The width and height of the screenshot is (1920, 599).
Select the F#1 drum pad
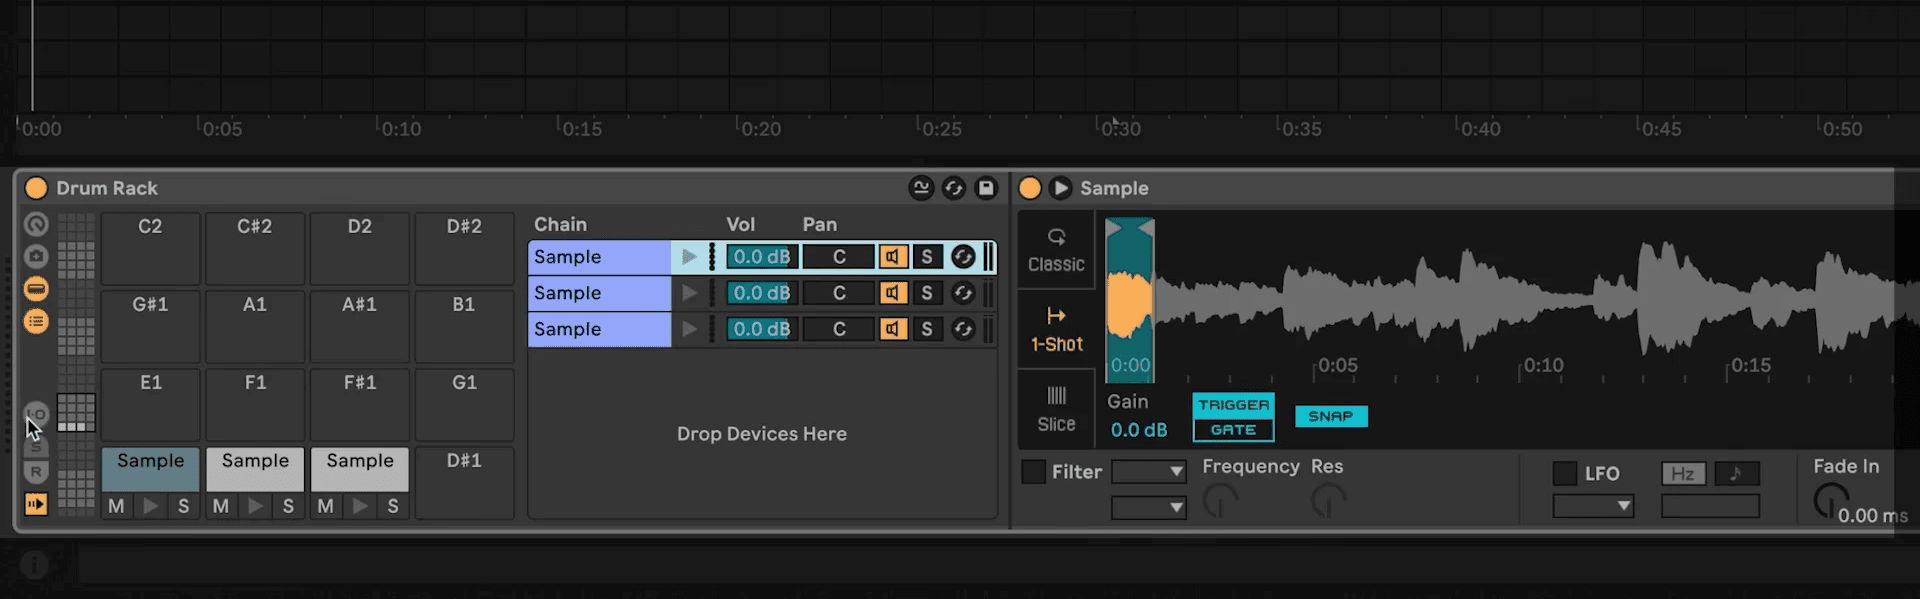360,404
